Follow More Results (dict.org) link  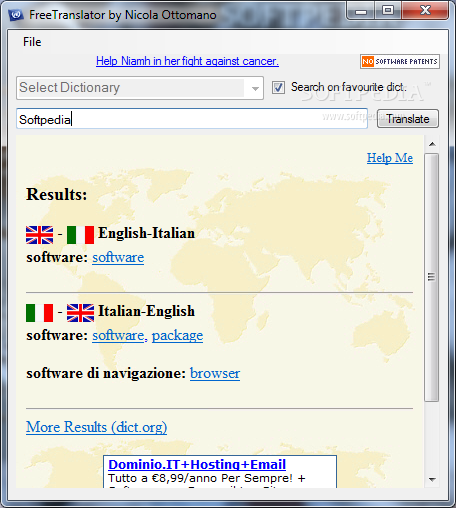click(97, 427)
